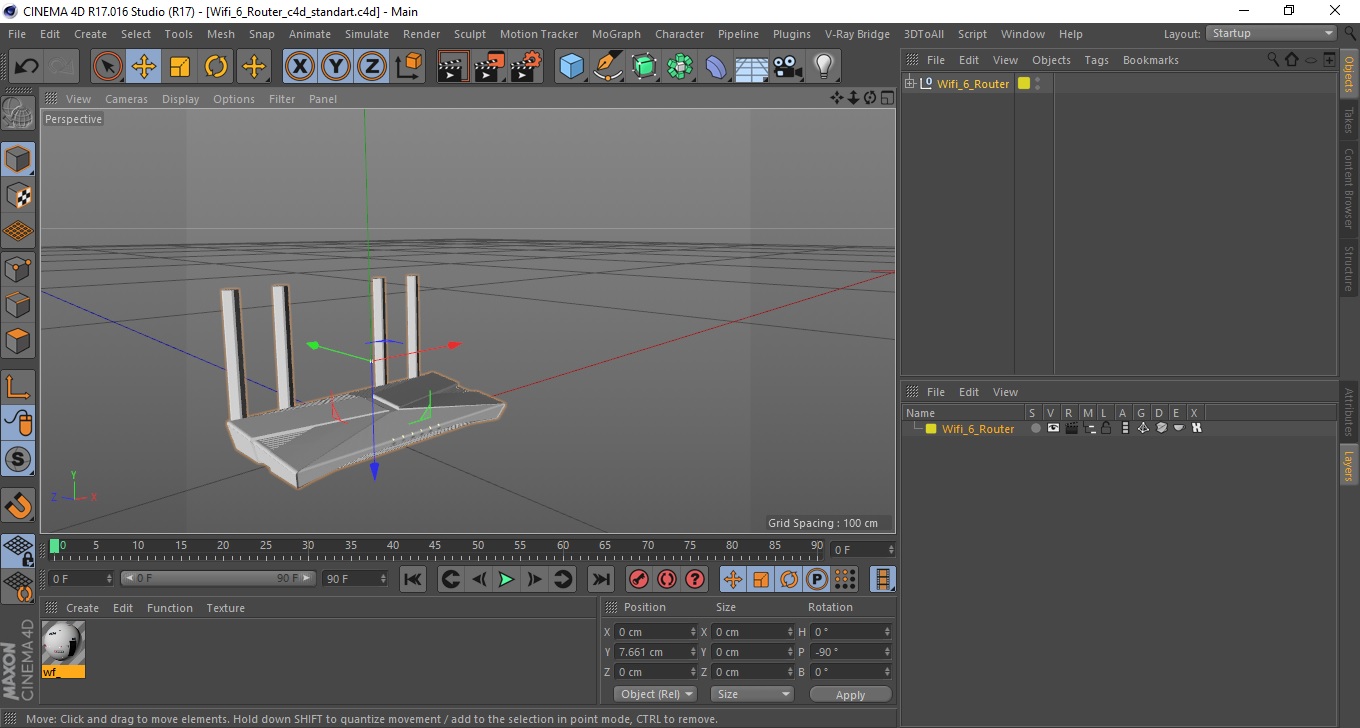Go to start of animation
This screenshot has height=728, width=1360.
413,579
